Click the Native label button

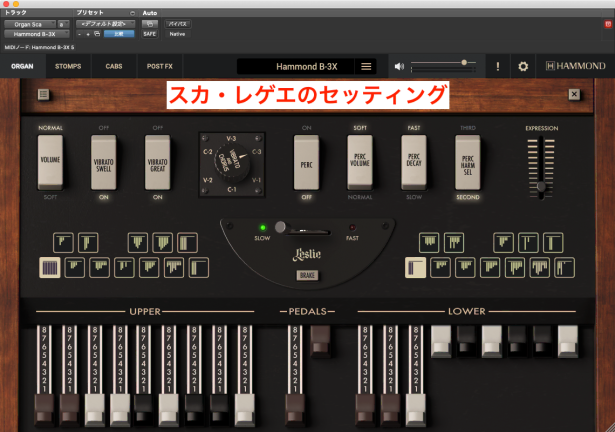pos(177,34)
